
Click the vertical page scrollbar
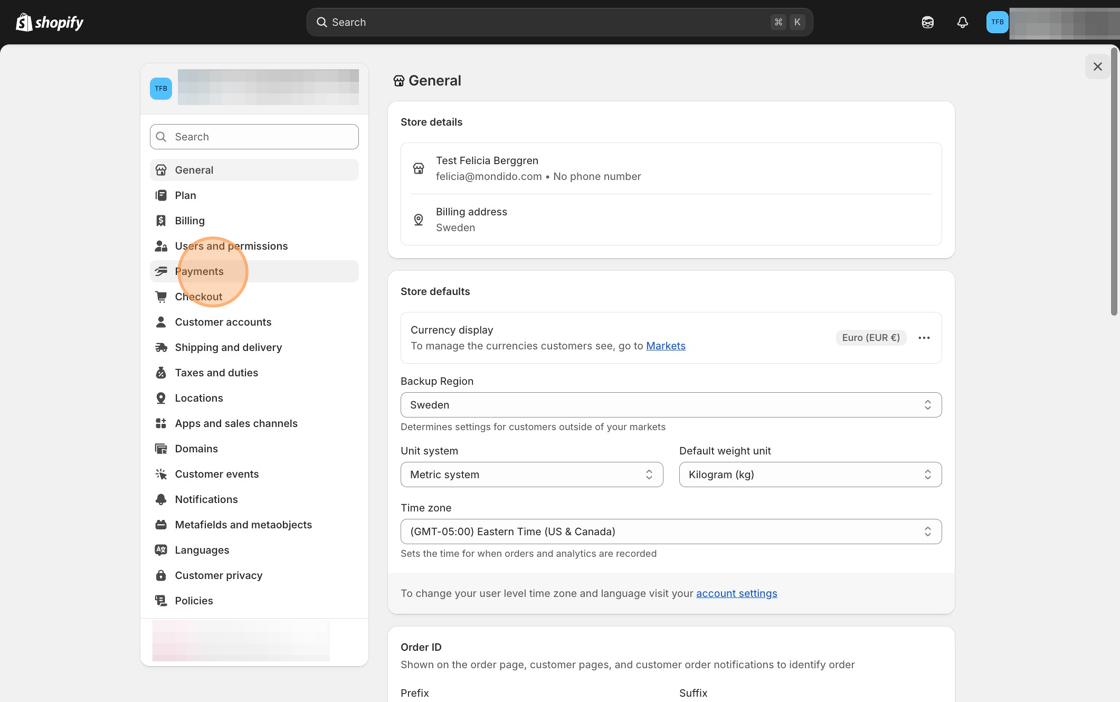1114,181
